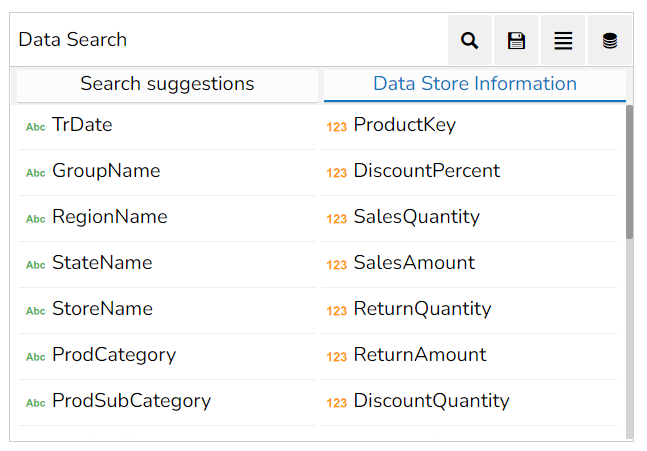The image size is (647, 451).
Task: Click the database stack icon
Action: point(609,40)
